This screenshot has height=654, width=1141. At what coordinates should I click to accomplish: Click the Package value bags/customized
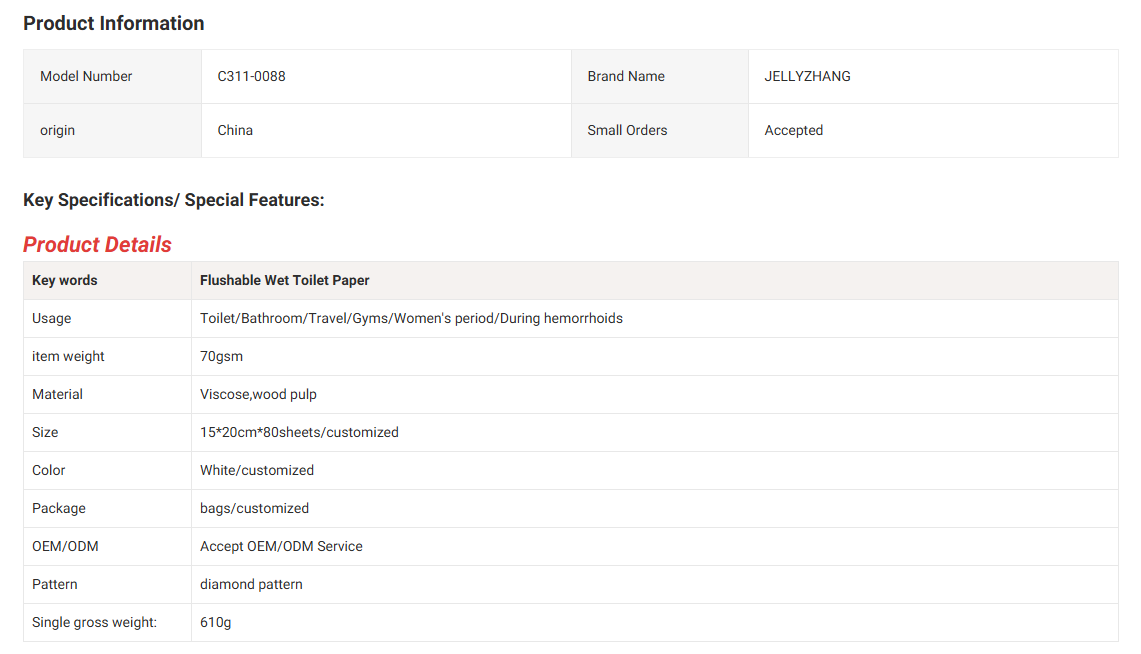pos(254,508)
